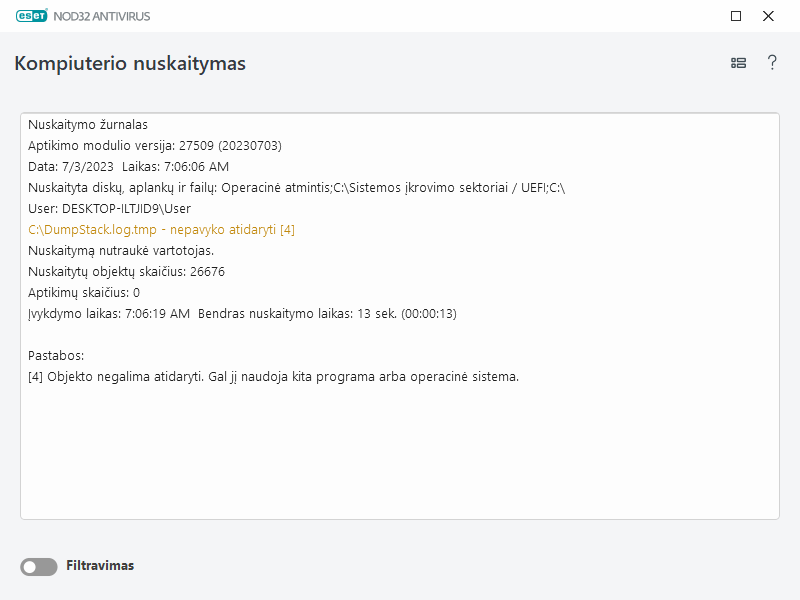Click the ESET logo in the title bar
The width and height of the screenshot is (800, 600).
(30, 16)
